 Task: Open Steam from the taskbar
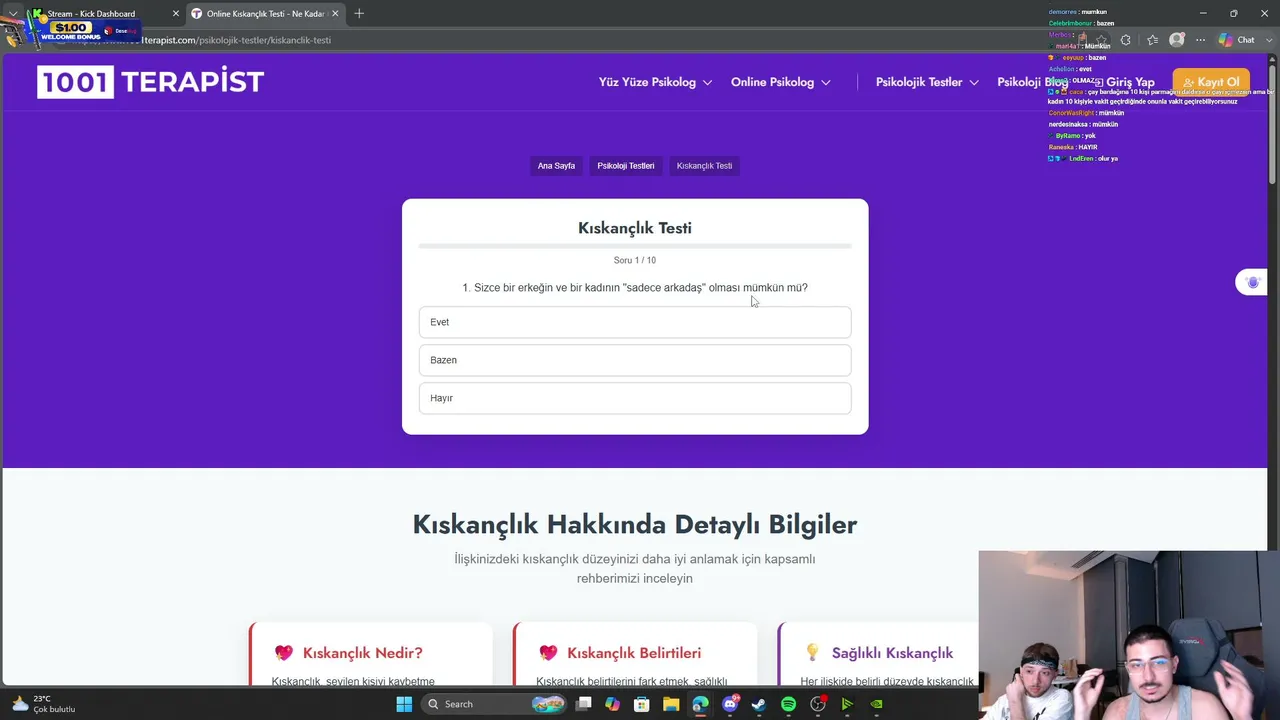pos(759,704)
